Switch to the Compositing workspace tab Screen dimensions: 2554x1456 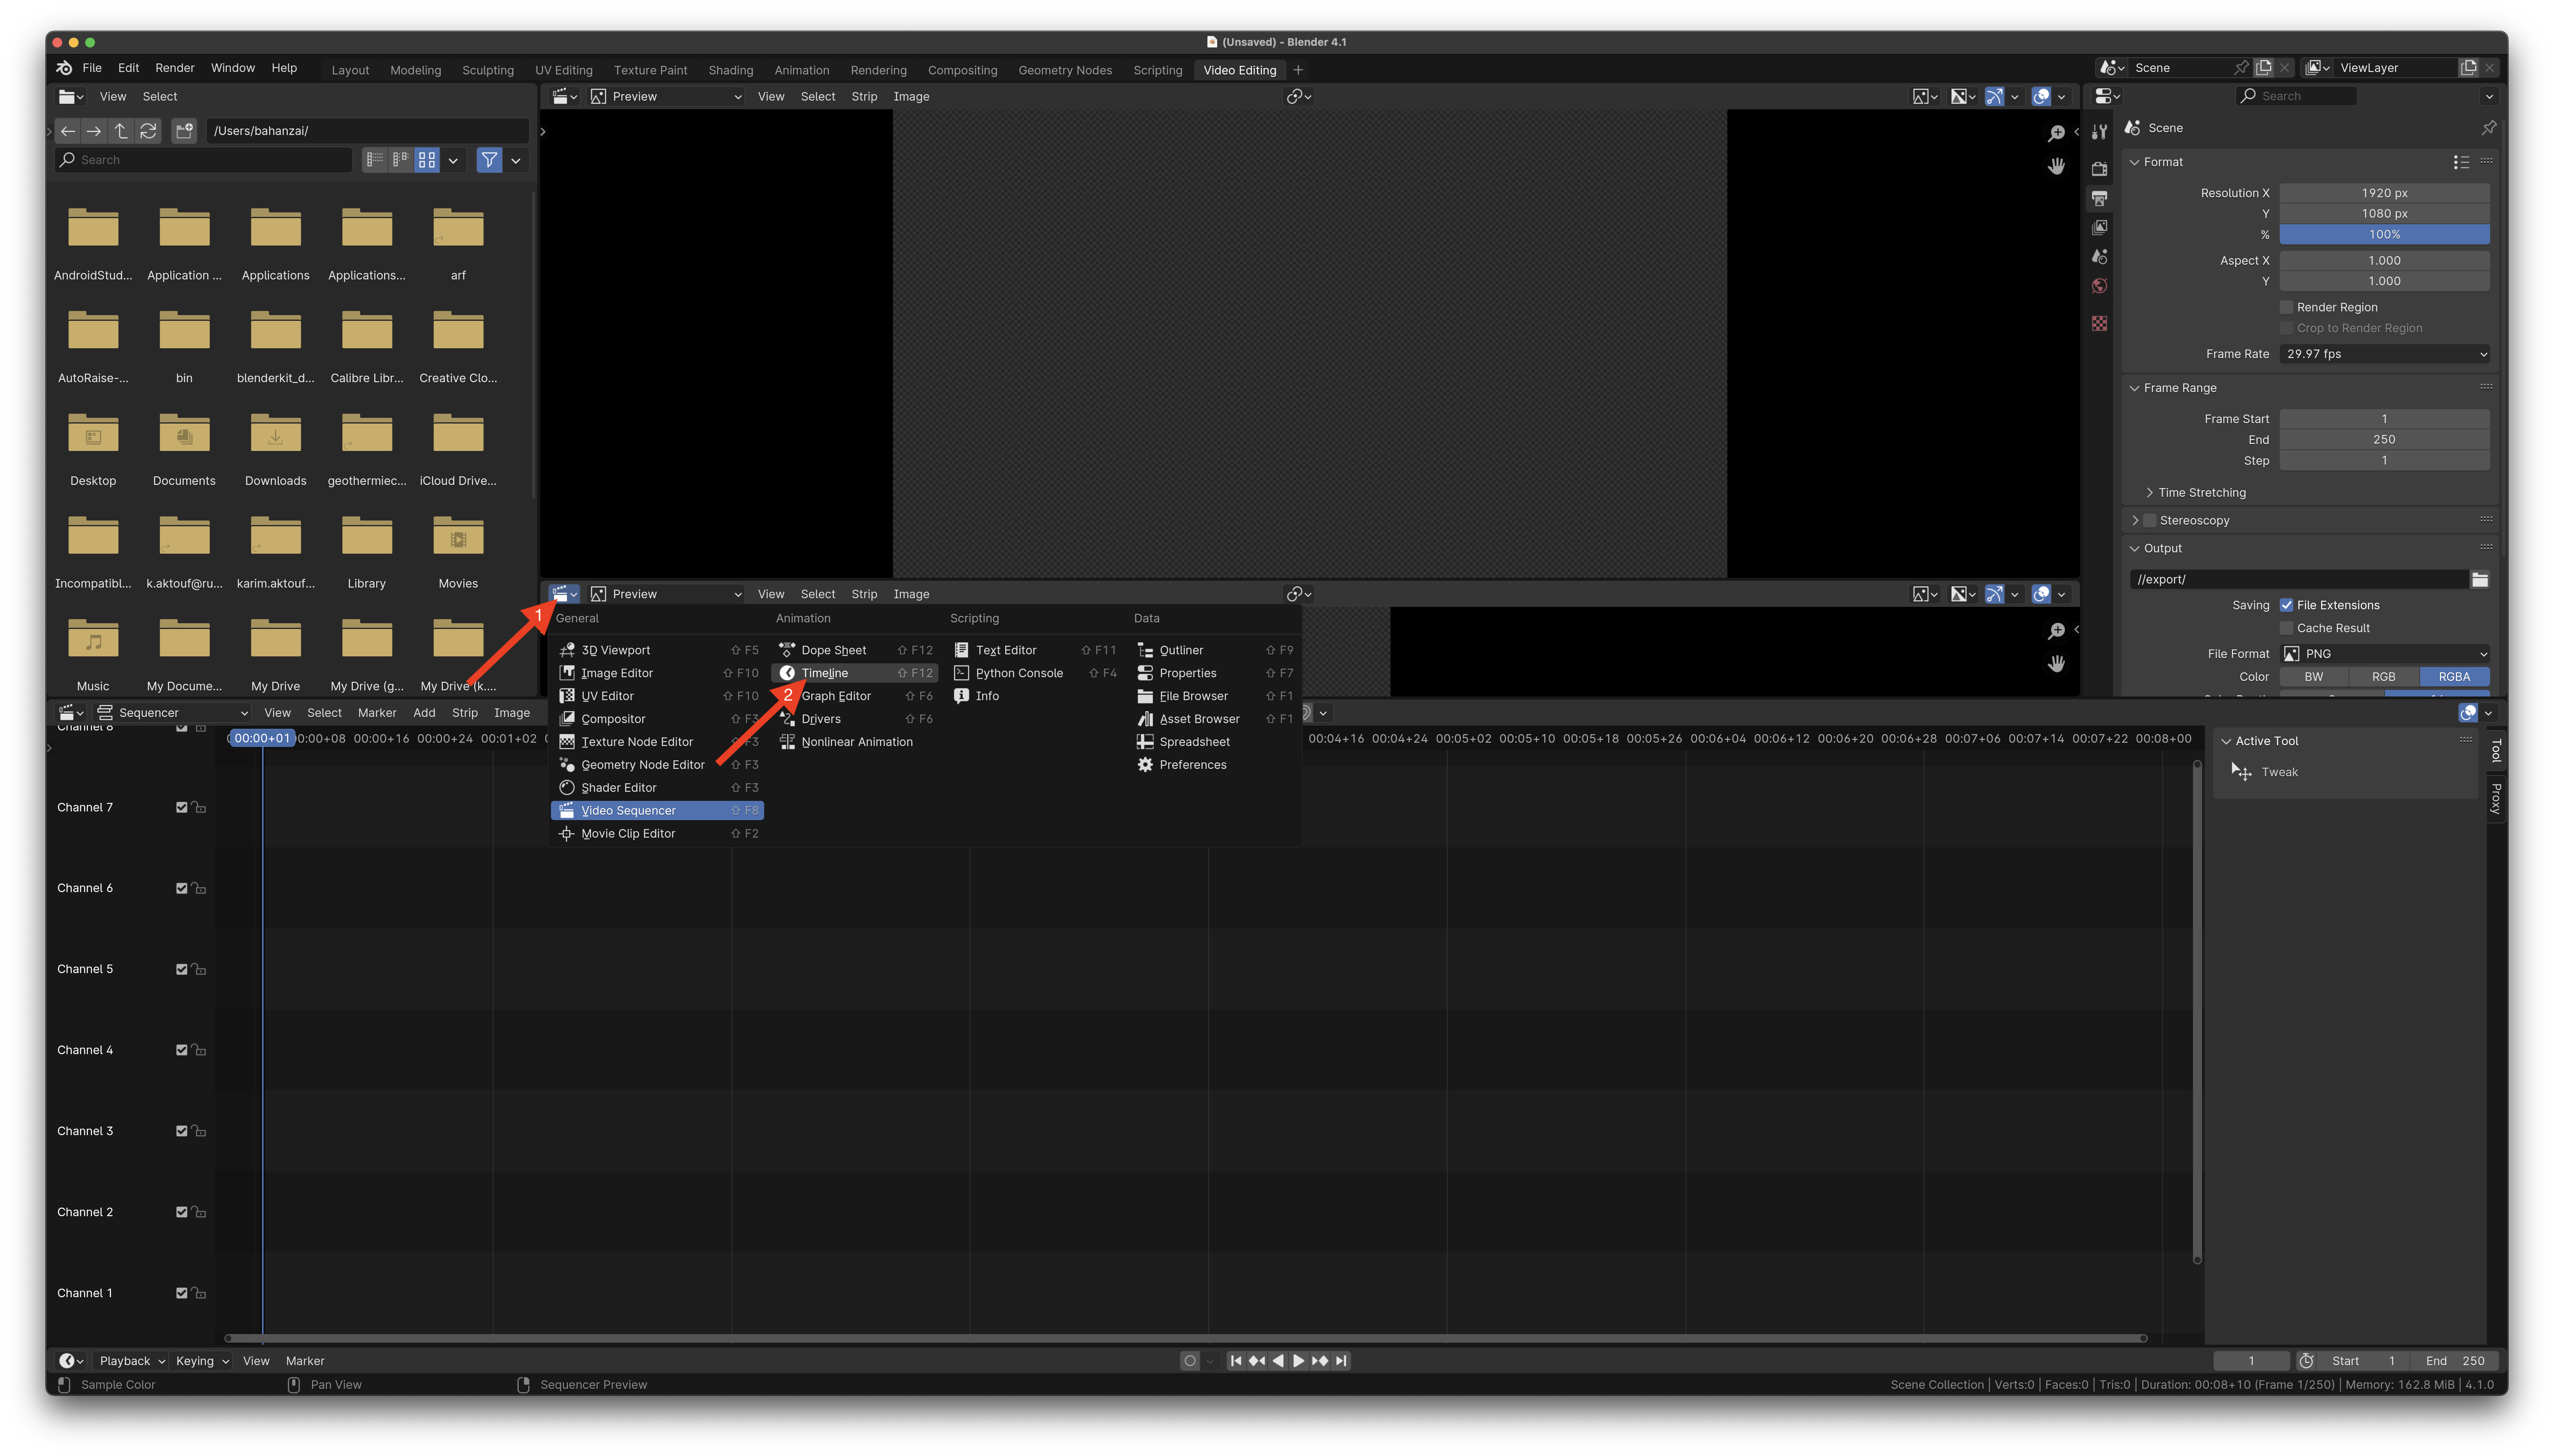(962, 70)
